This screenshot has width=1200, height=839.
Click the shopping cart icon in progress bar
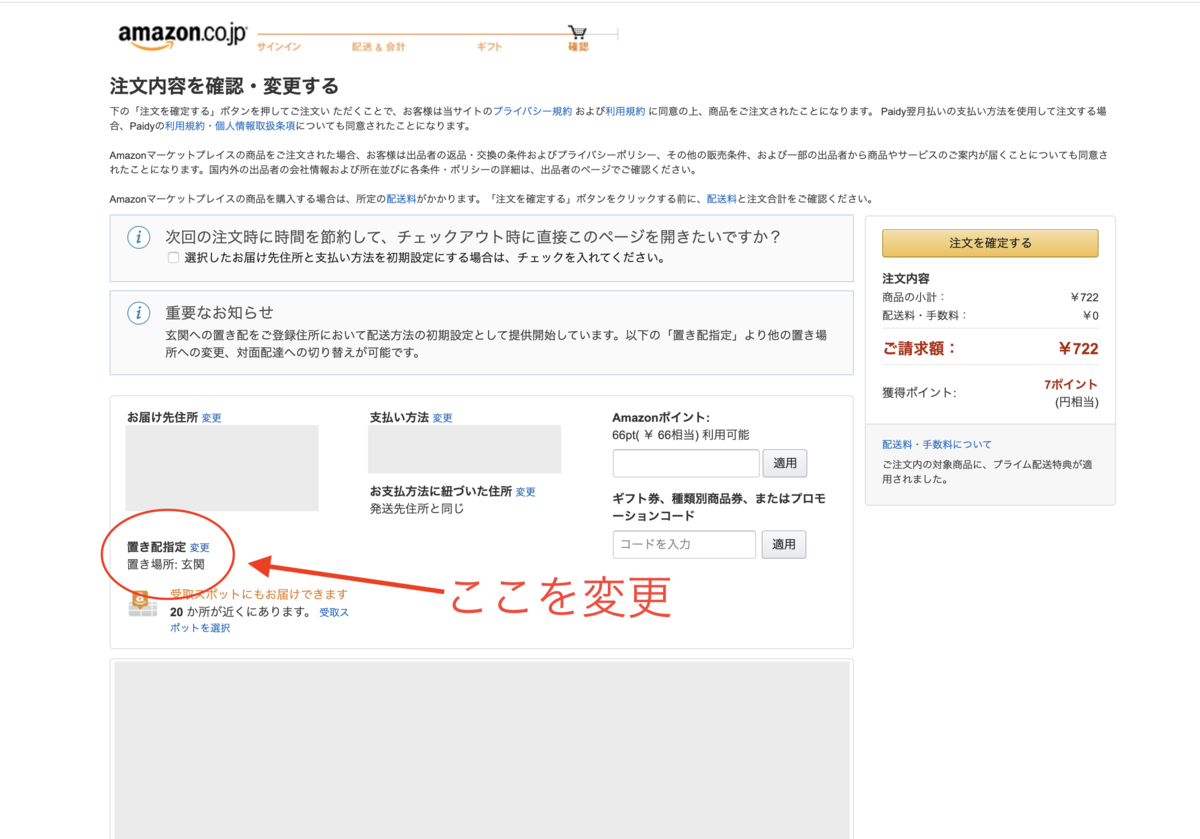click(x=577, y=32)
